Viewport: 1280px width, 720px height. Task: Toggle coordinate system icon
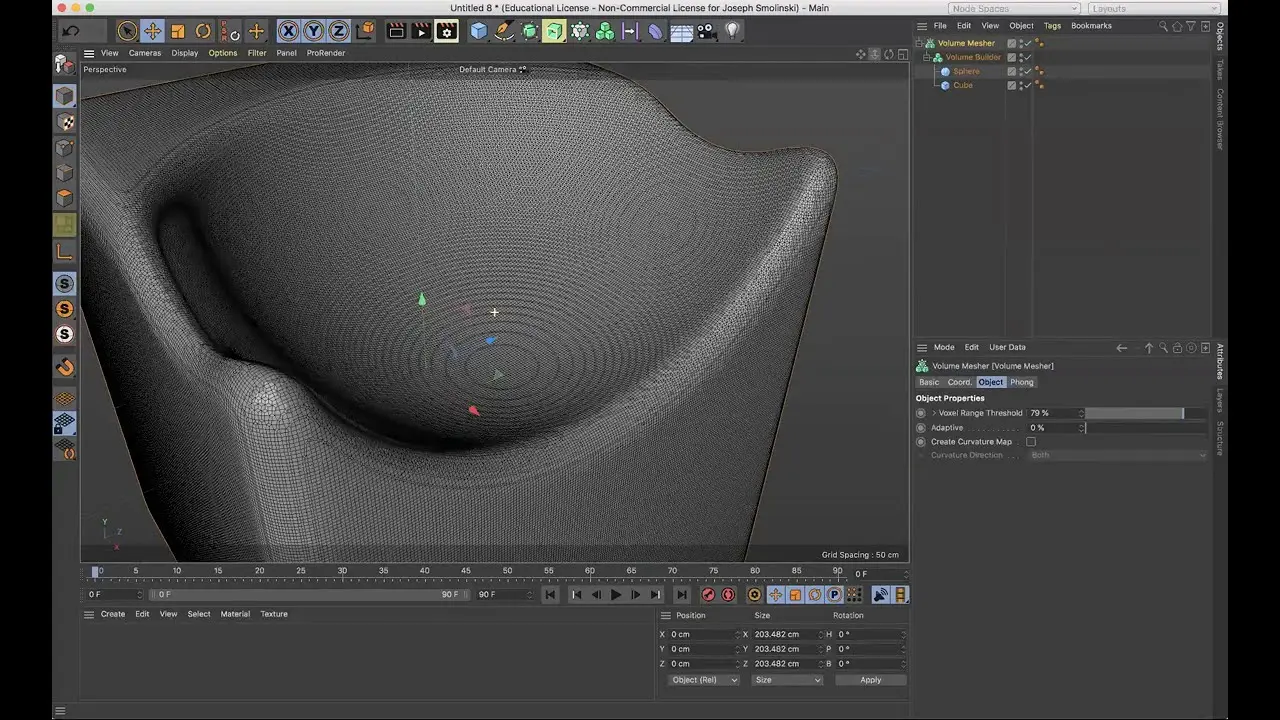point(365,31)
